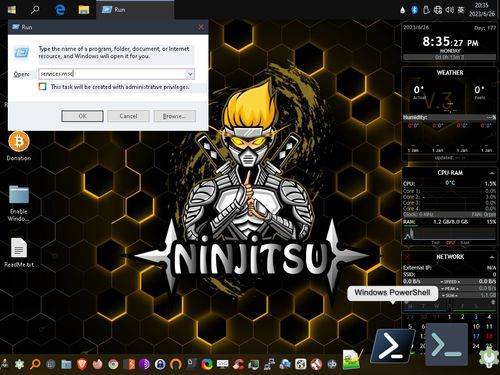500x375 pixels.
Task: Expand the Open combo box dropdown arrow
Action: click(190, 74)
